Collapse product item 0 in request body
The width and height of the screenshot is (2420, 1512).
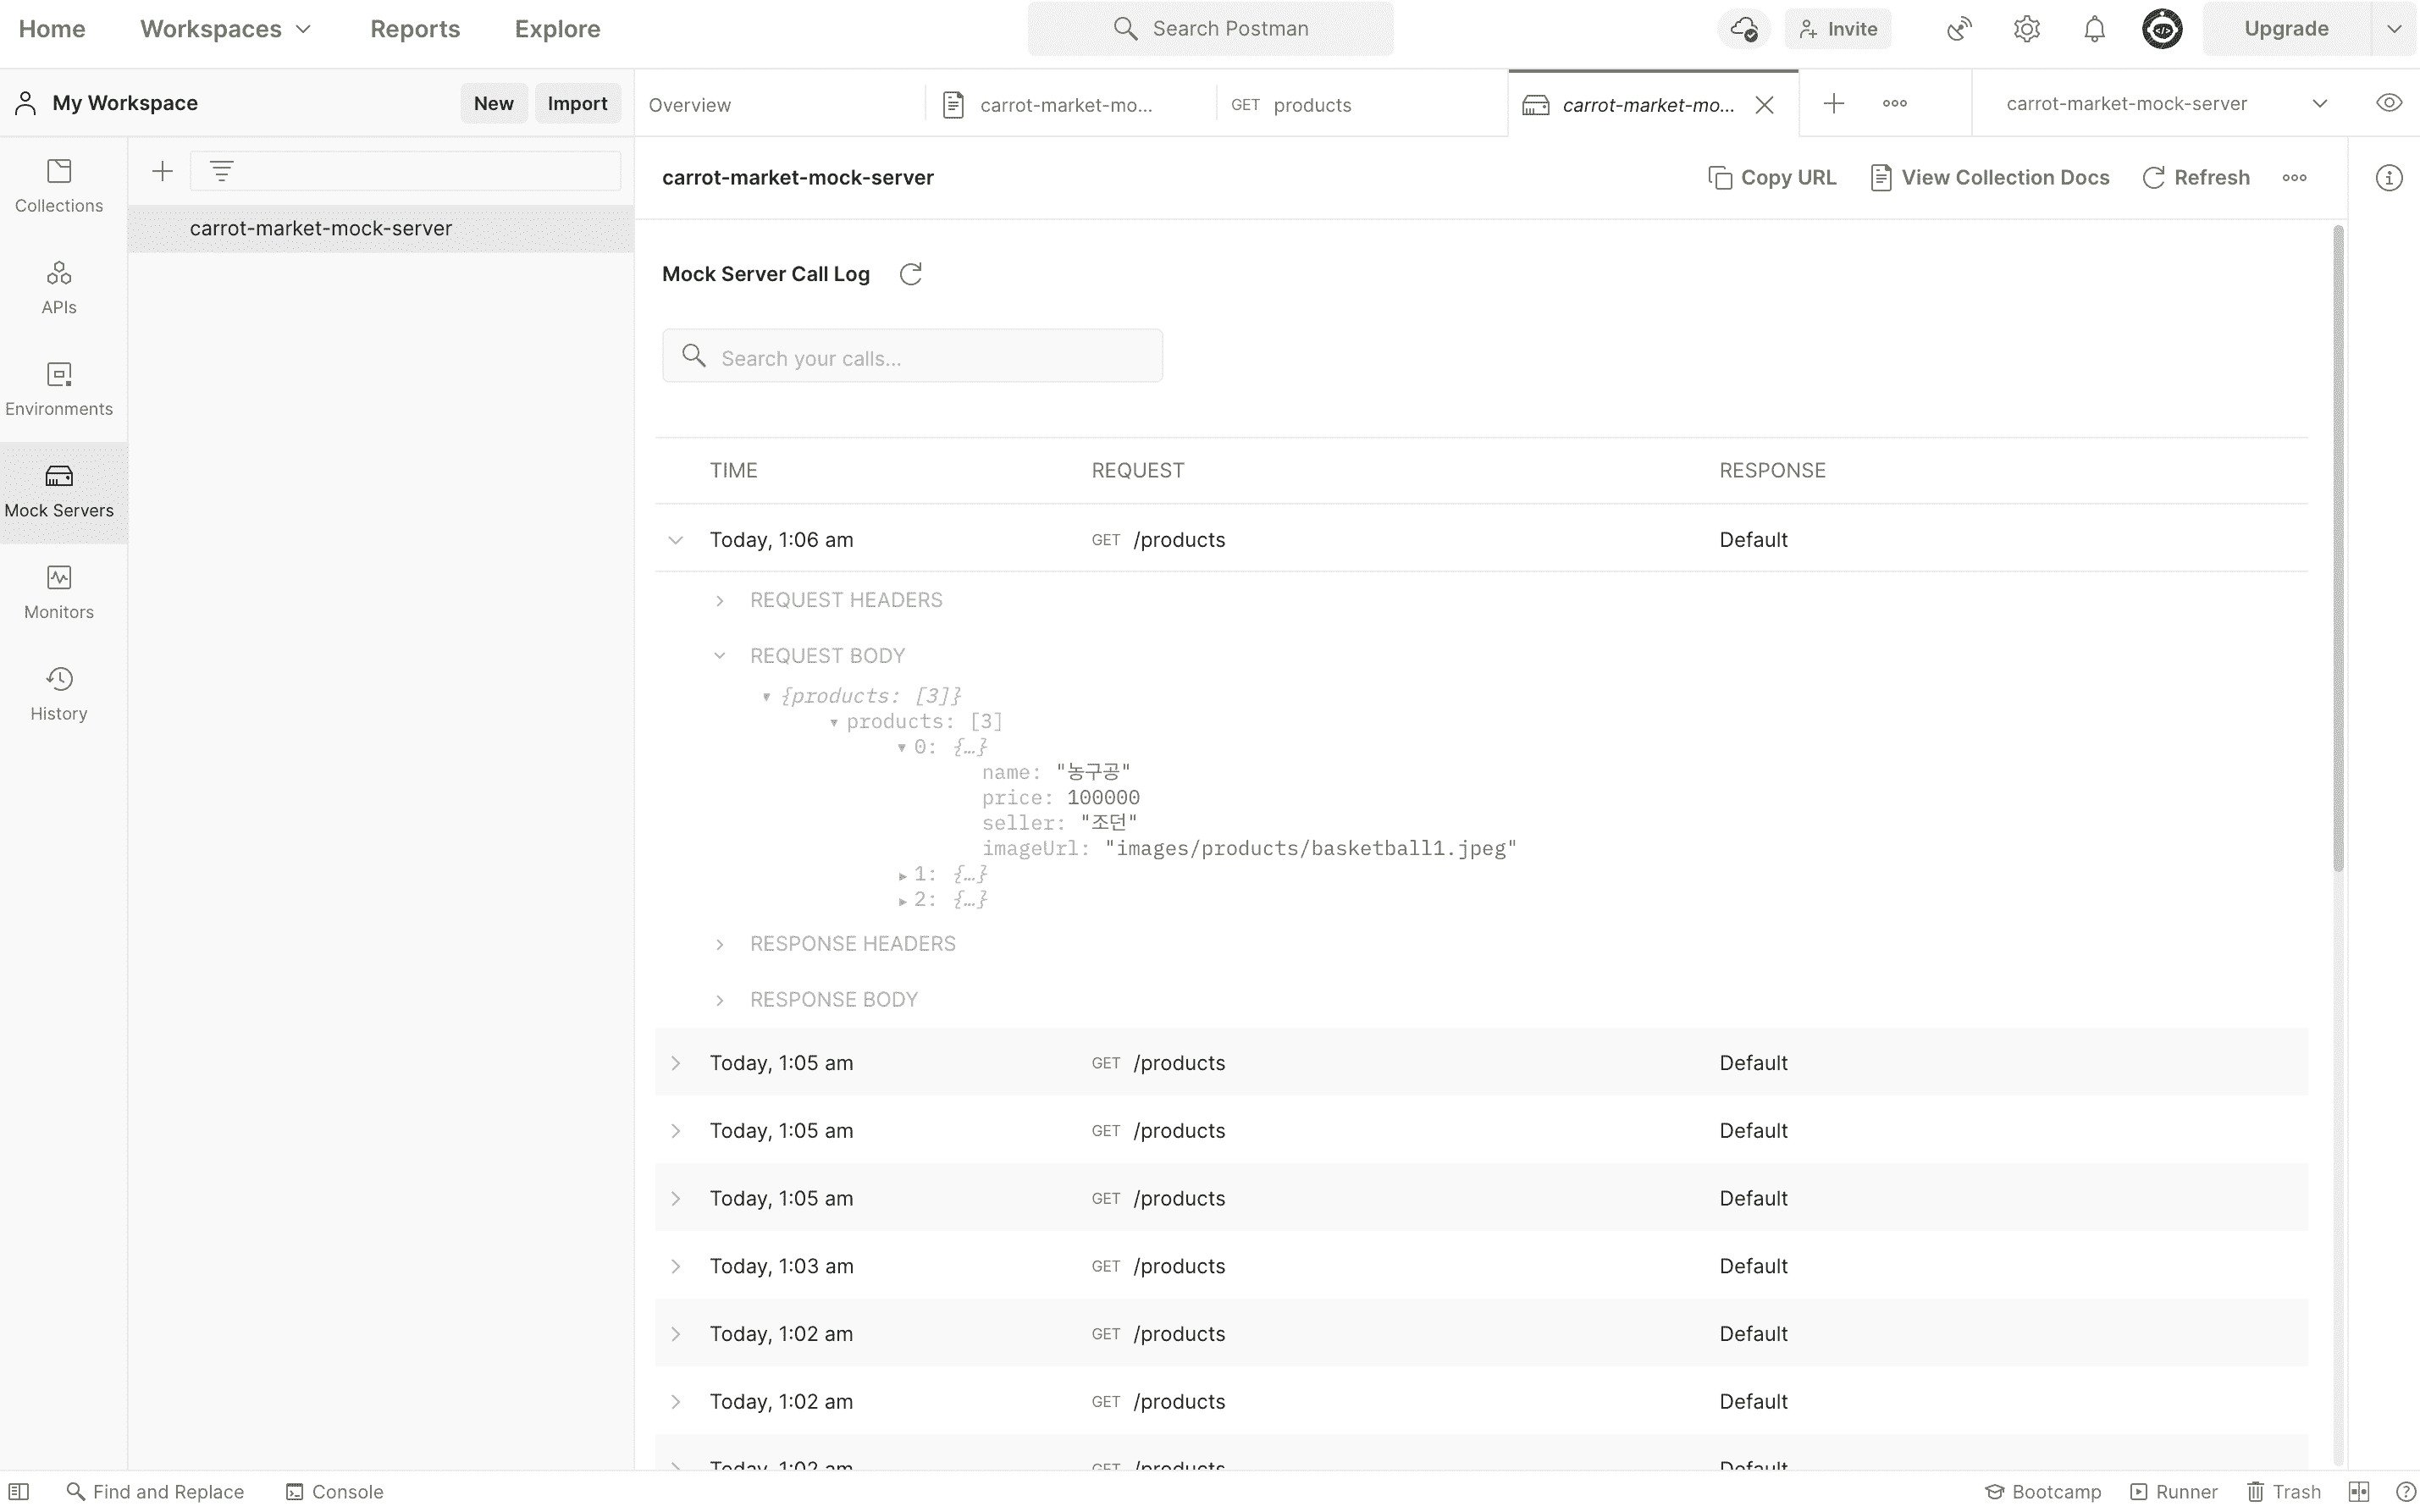pyautogui.click(x=902, y=748)
